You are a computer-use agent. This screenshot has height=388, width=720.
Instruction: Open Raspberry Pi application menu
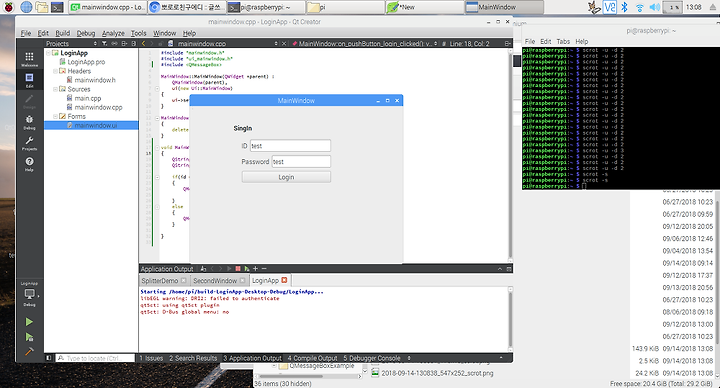(8, 7)
